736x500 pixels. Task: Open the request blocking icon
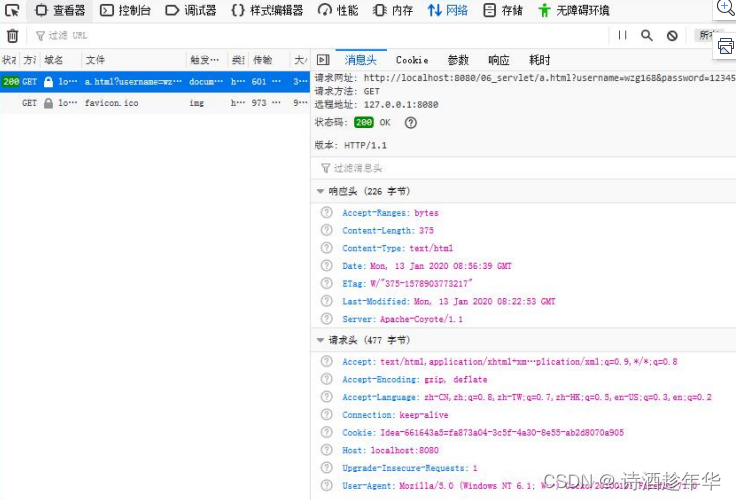coord(672,36)
